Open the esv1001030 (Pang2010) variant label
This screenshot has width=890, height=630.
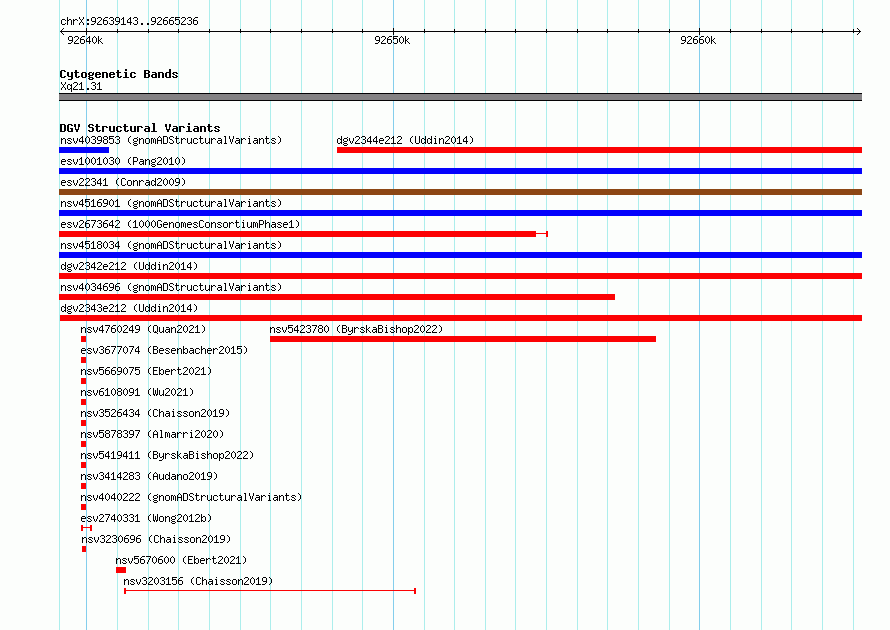(123, 161)
